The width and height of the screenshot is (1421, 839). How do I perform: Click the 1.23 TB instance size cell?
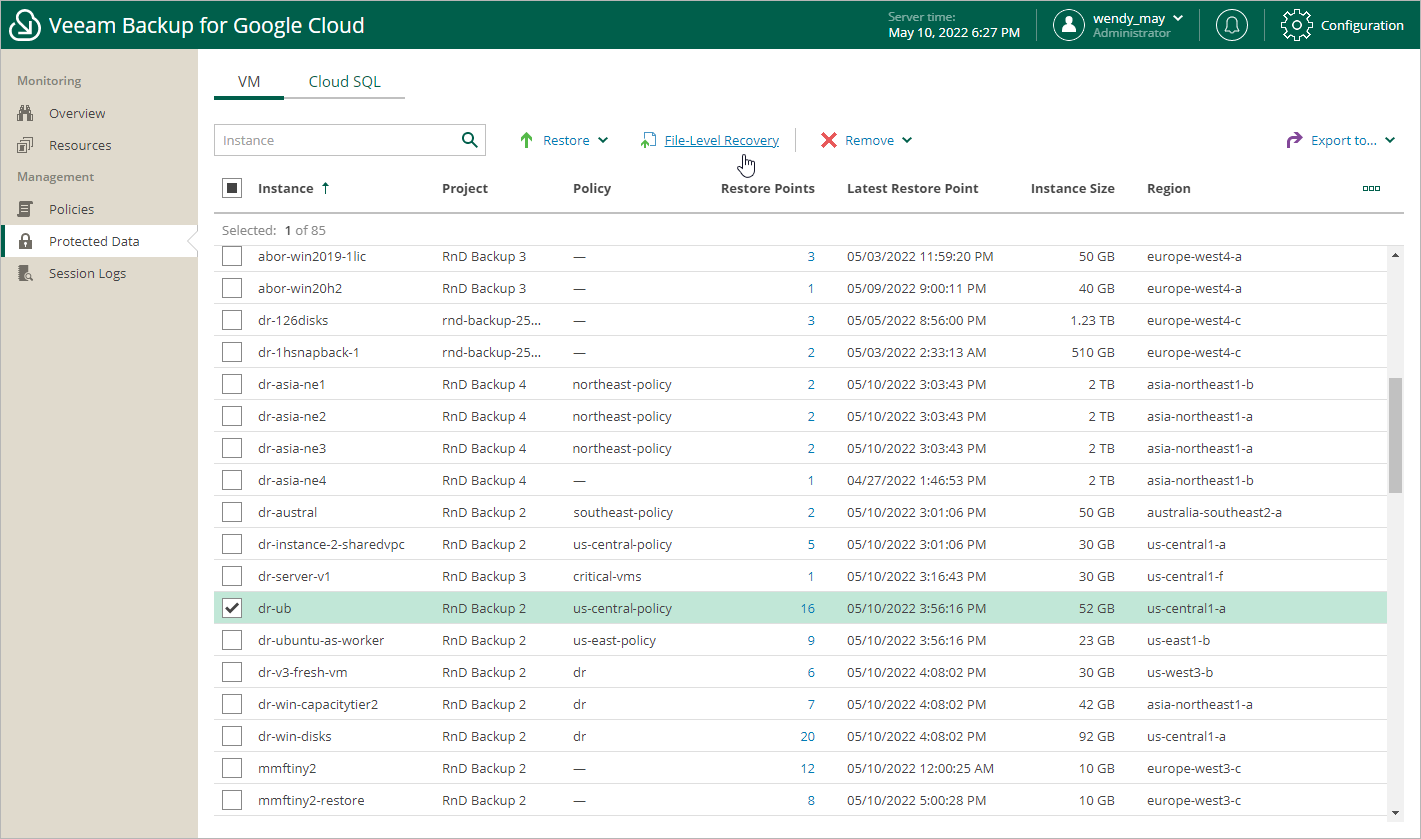[x=1092, y=321]
